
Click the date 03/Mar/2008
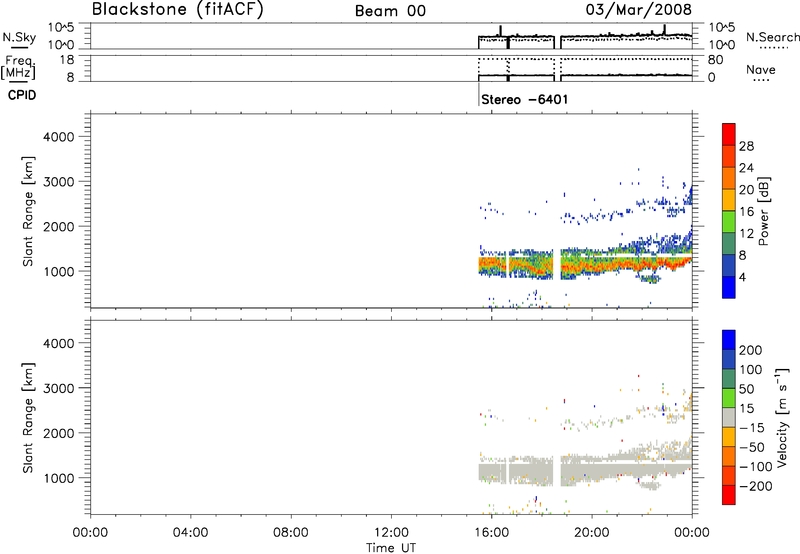coord(638,10)
